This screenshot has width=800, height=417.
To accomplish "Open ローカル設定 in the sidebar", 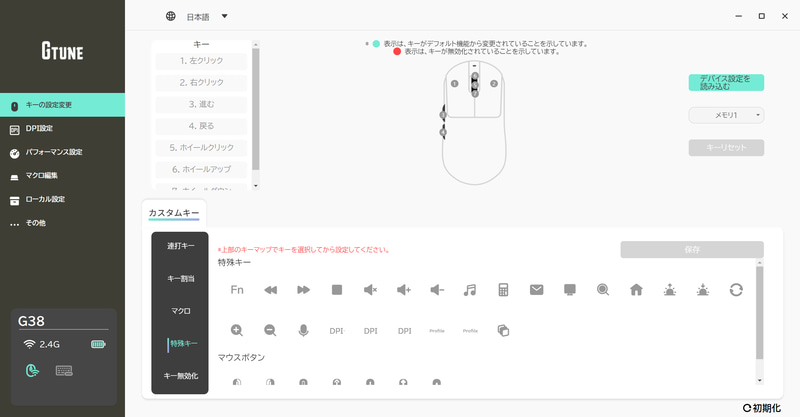I will (62, 200).
